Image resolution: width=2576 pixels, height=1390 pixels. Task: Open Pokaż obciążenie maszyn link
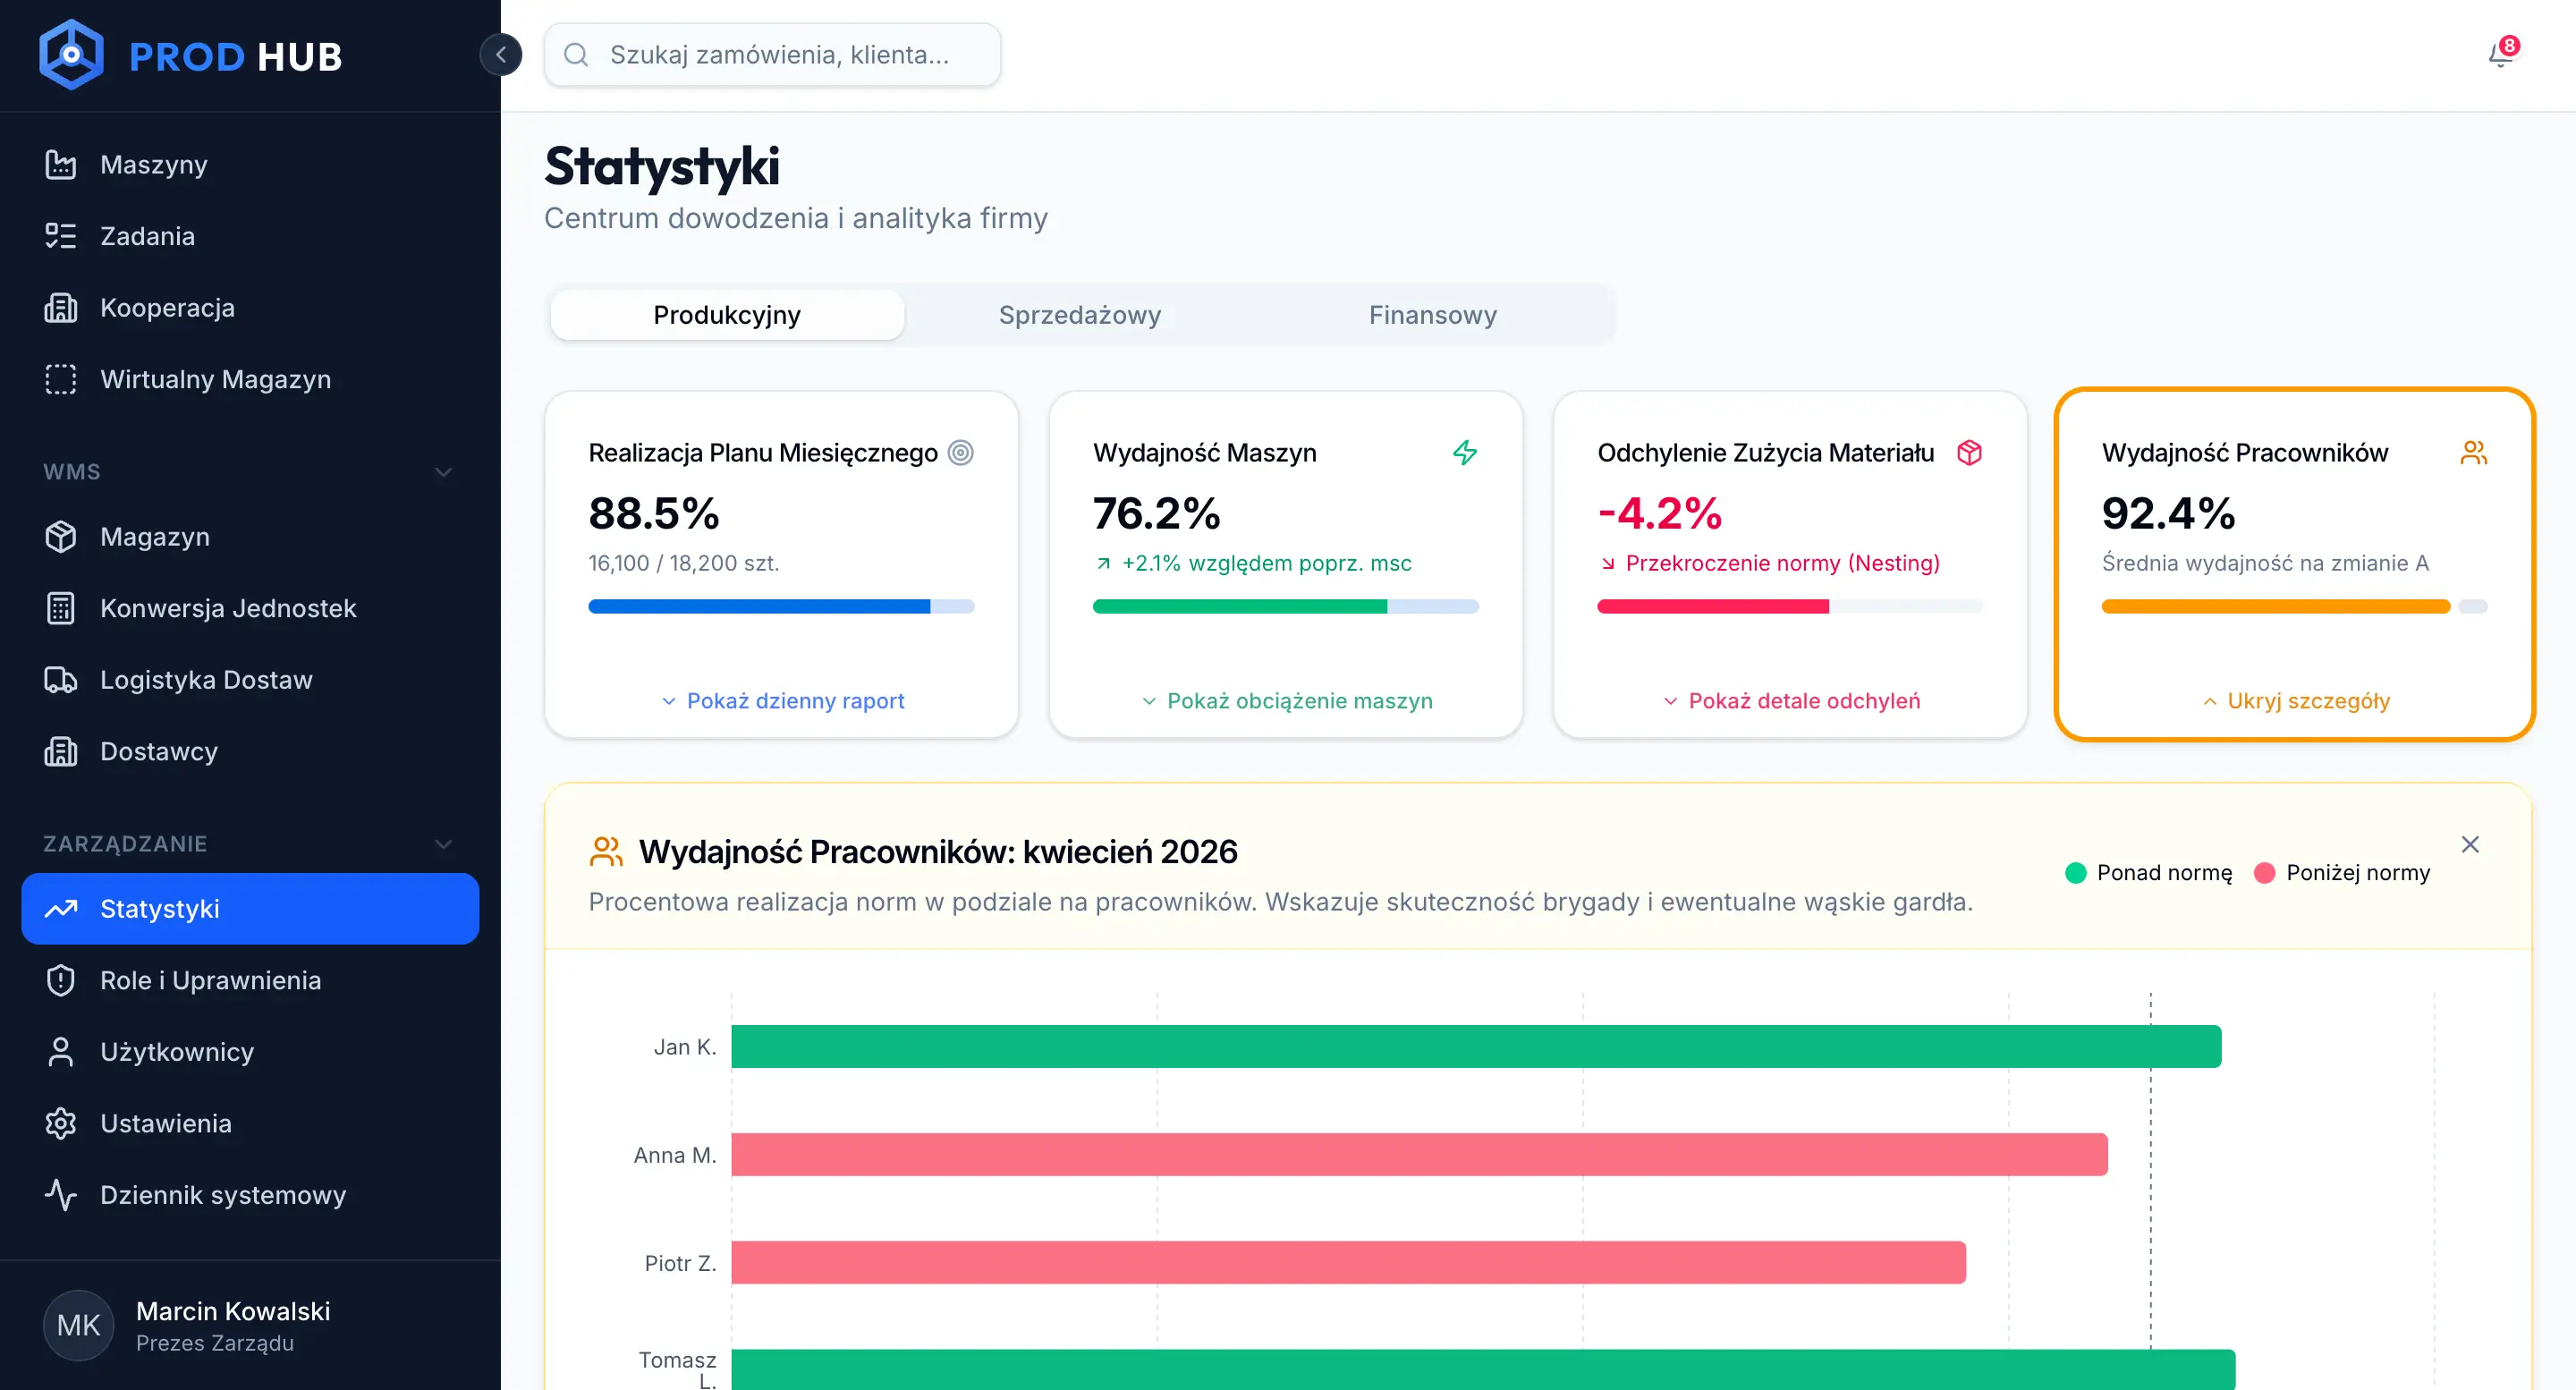pos(1287,701)
